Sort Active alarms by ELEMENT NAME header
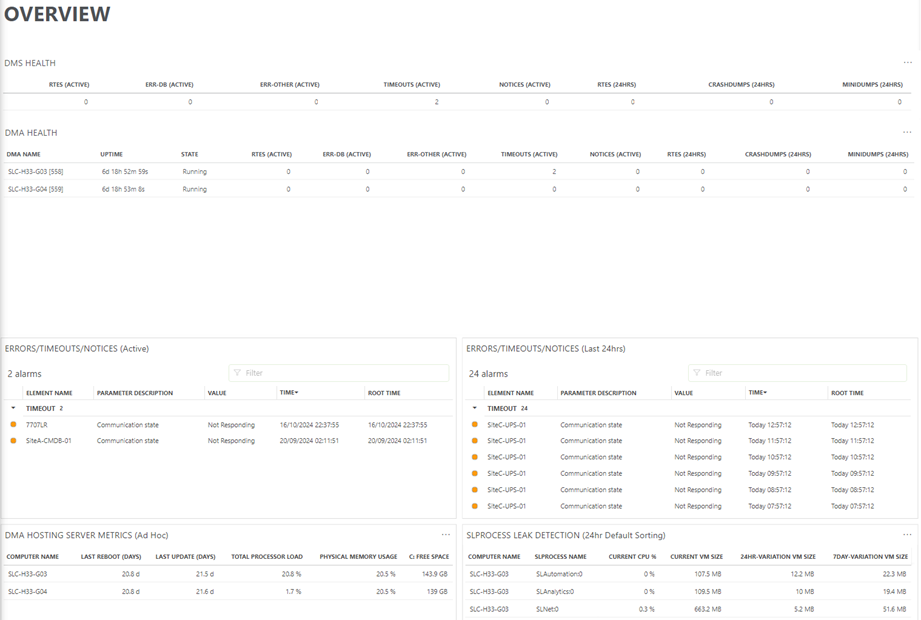Screen dimensions: 921x620 [49, 393]
